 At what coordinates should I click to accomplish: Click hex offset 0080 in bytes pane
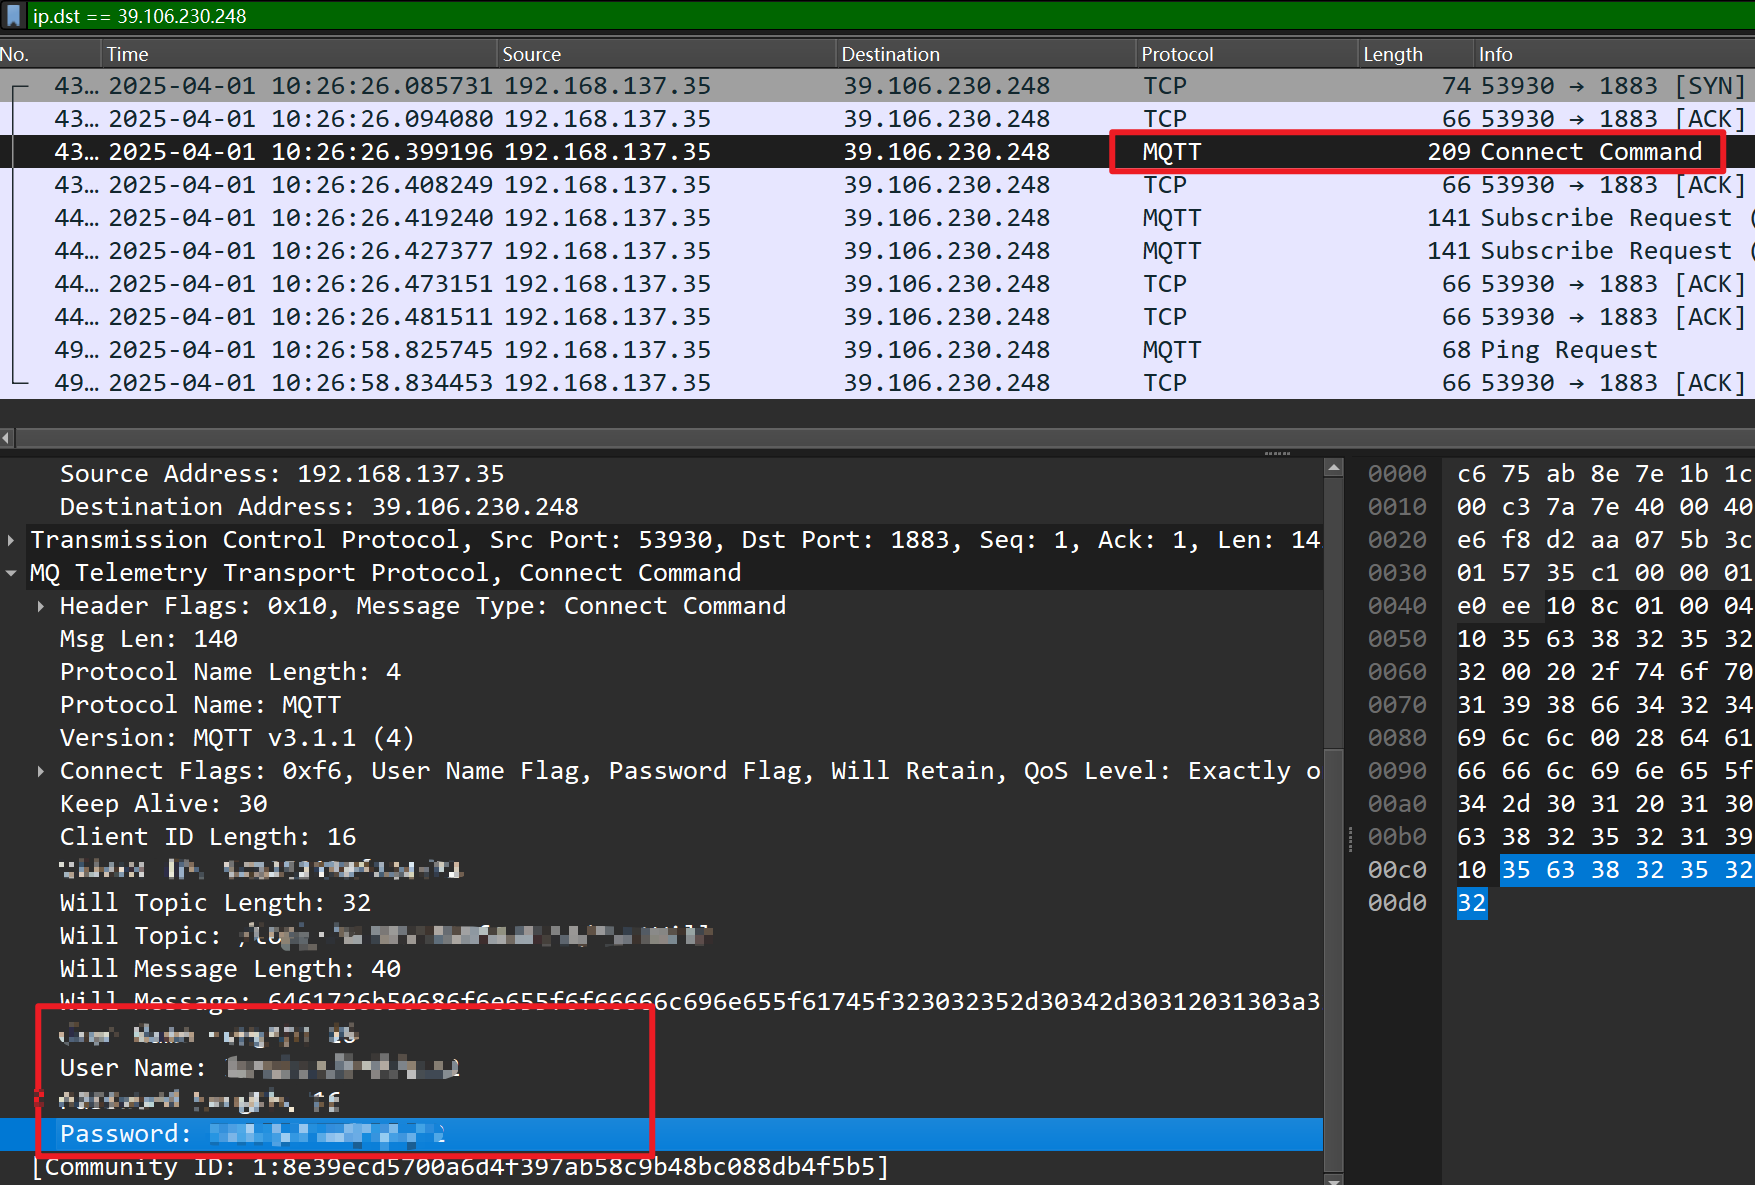coord(1397,738)
